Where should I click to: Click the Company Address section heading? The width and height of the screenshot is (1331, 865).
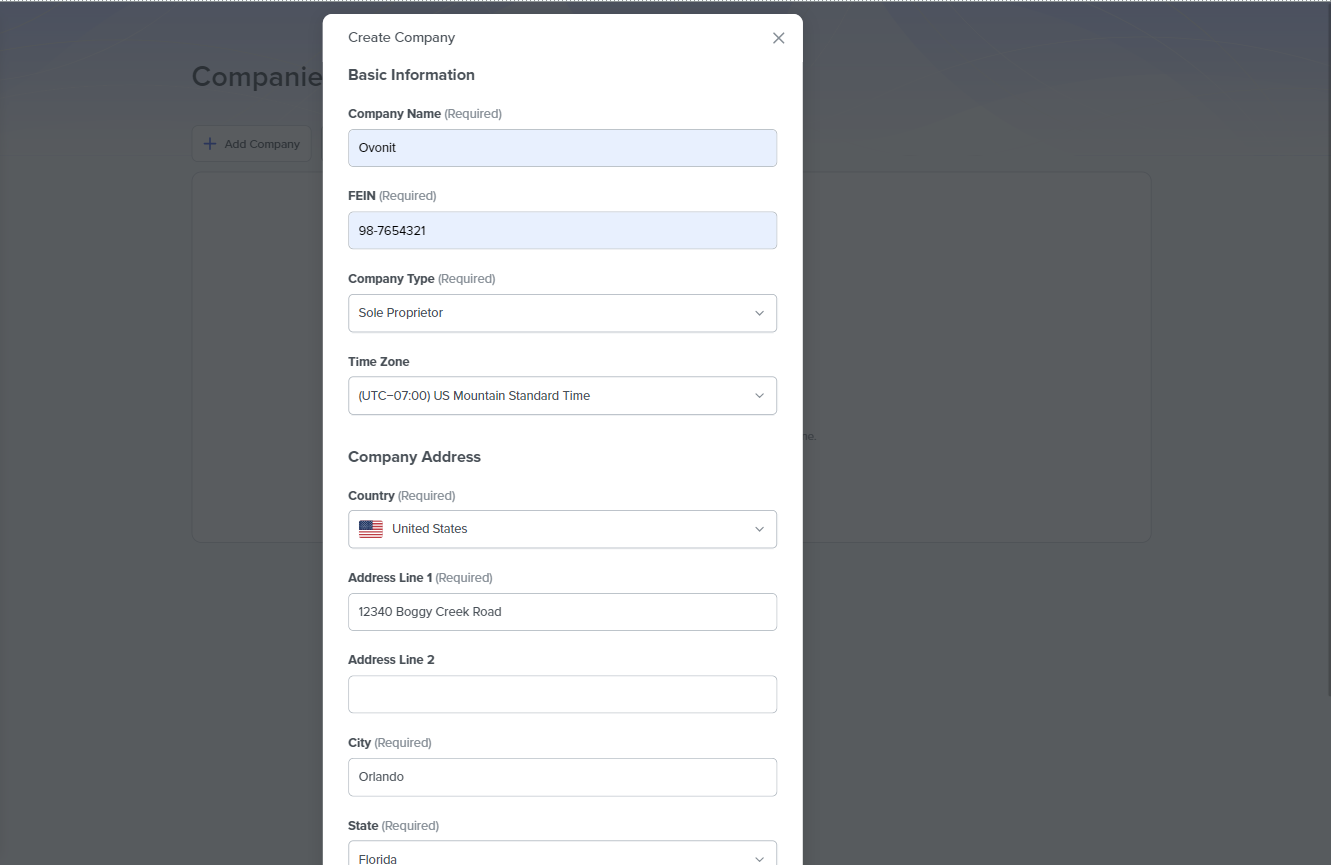414,457
